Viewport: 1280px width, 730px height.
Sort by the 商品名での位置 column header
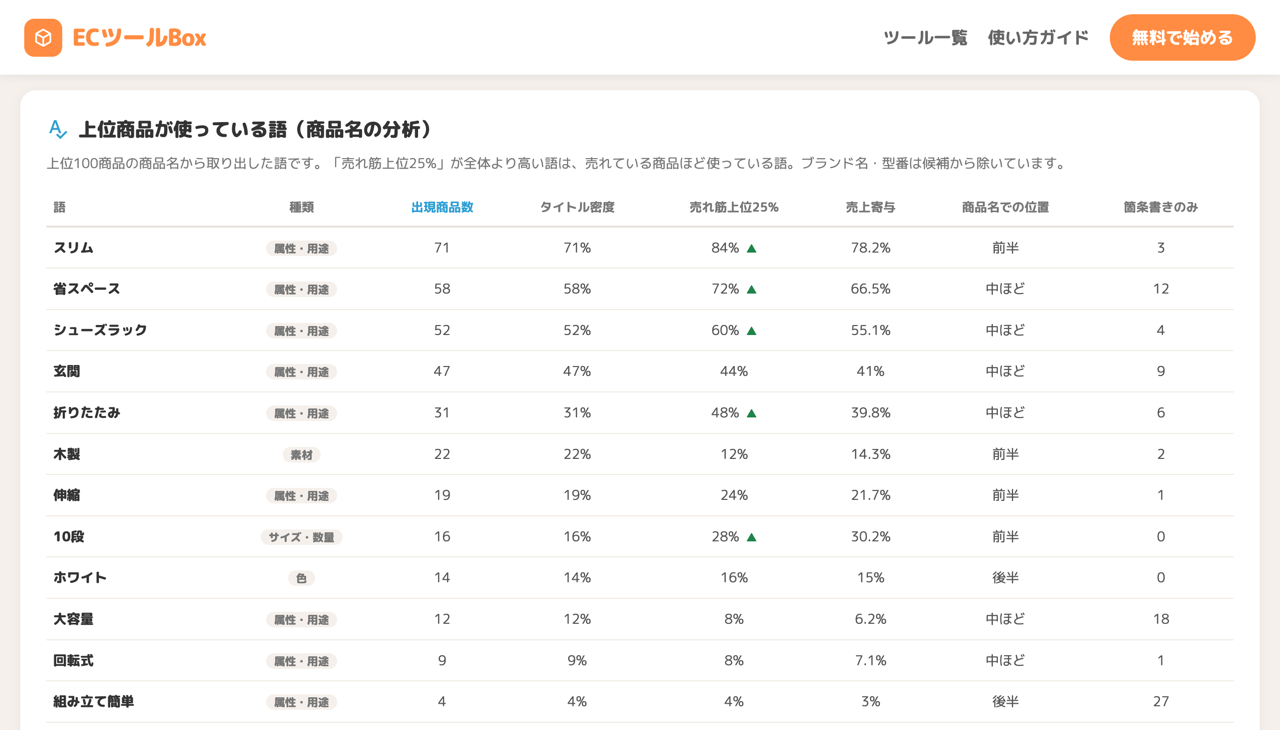1005,207
